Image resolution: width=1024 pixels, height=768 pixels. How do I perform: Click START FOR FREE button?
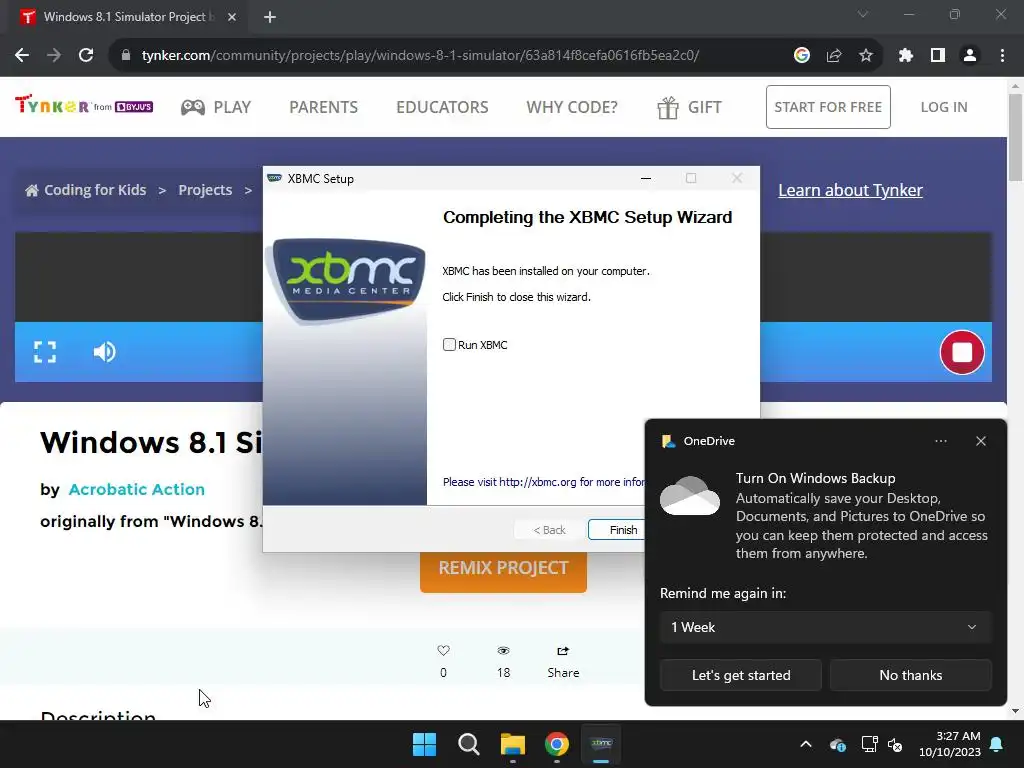pyautogui.click(x=828, y=107)
